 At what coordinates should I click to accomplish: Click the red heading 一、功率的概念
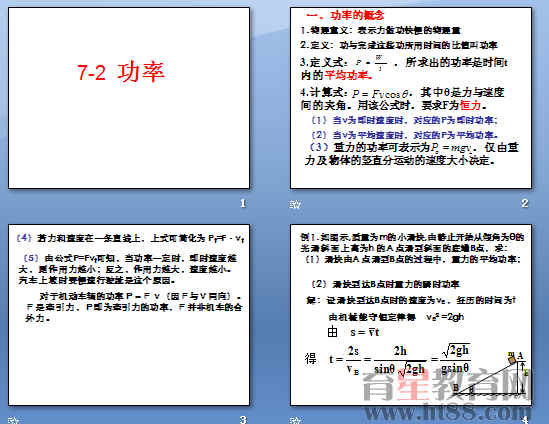[x=345, y=15]
